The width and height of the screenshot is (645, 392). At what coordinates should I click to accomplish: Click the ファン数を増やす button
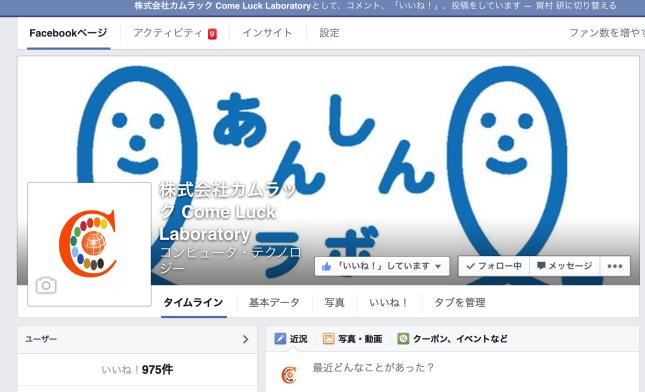(607, 33)
